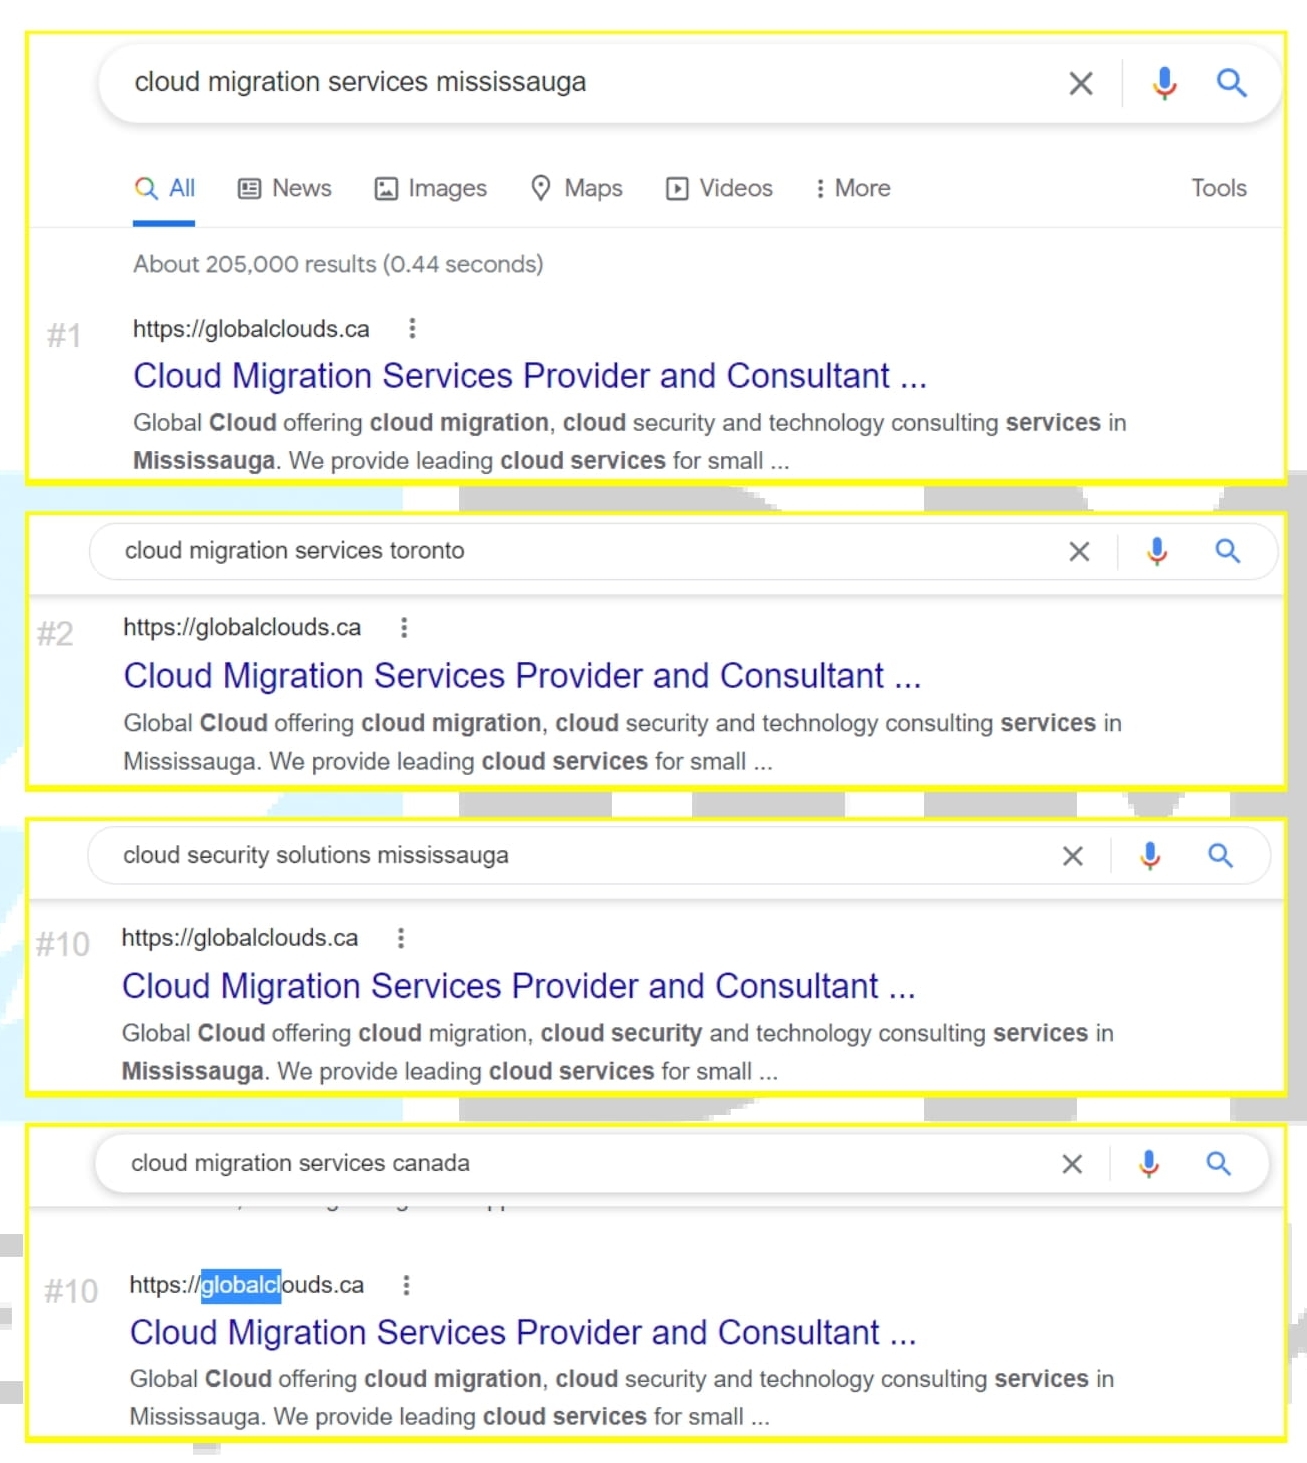Open the Cloud Migration Services link in the canada result

tap(523, 1332)
